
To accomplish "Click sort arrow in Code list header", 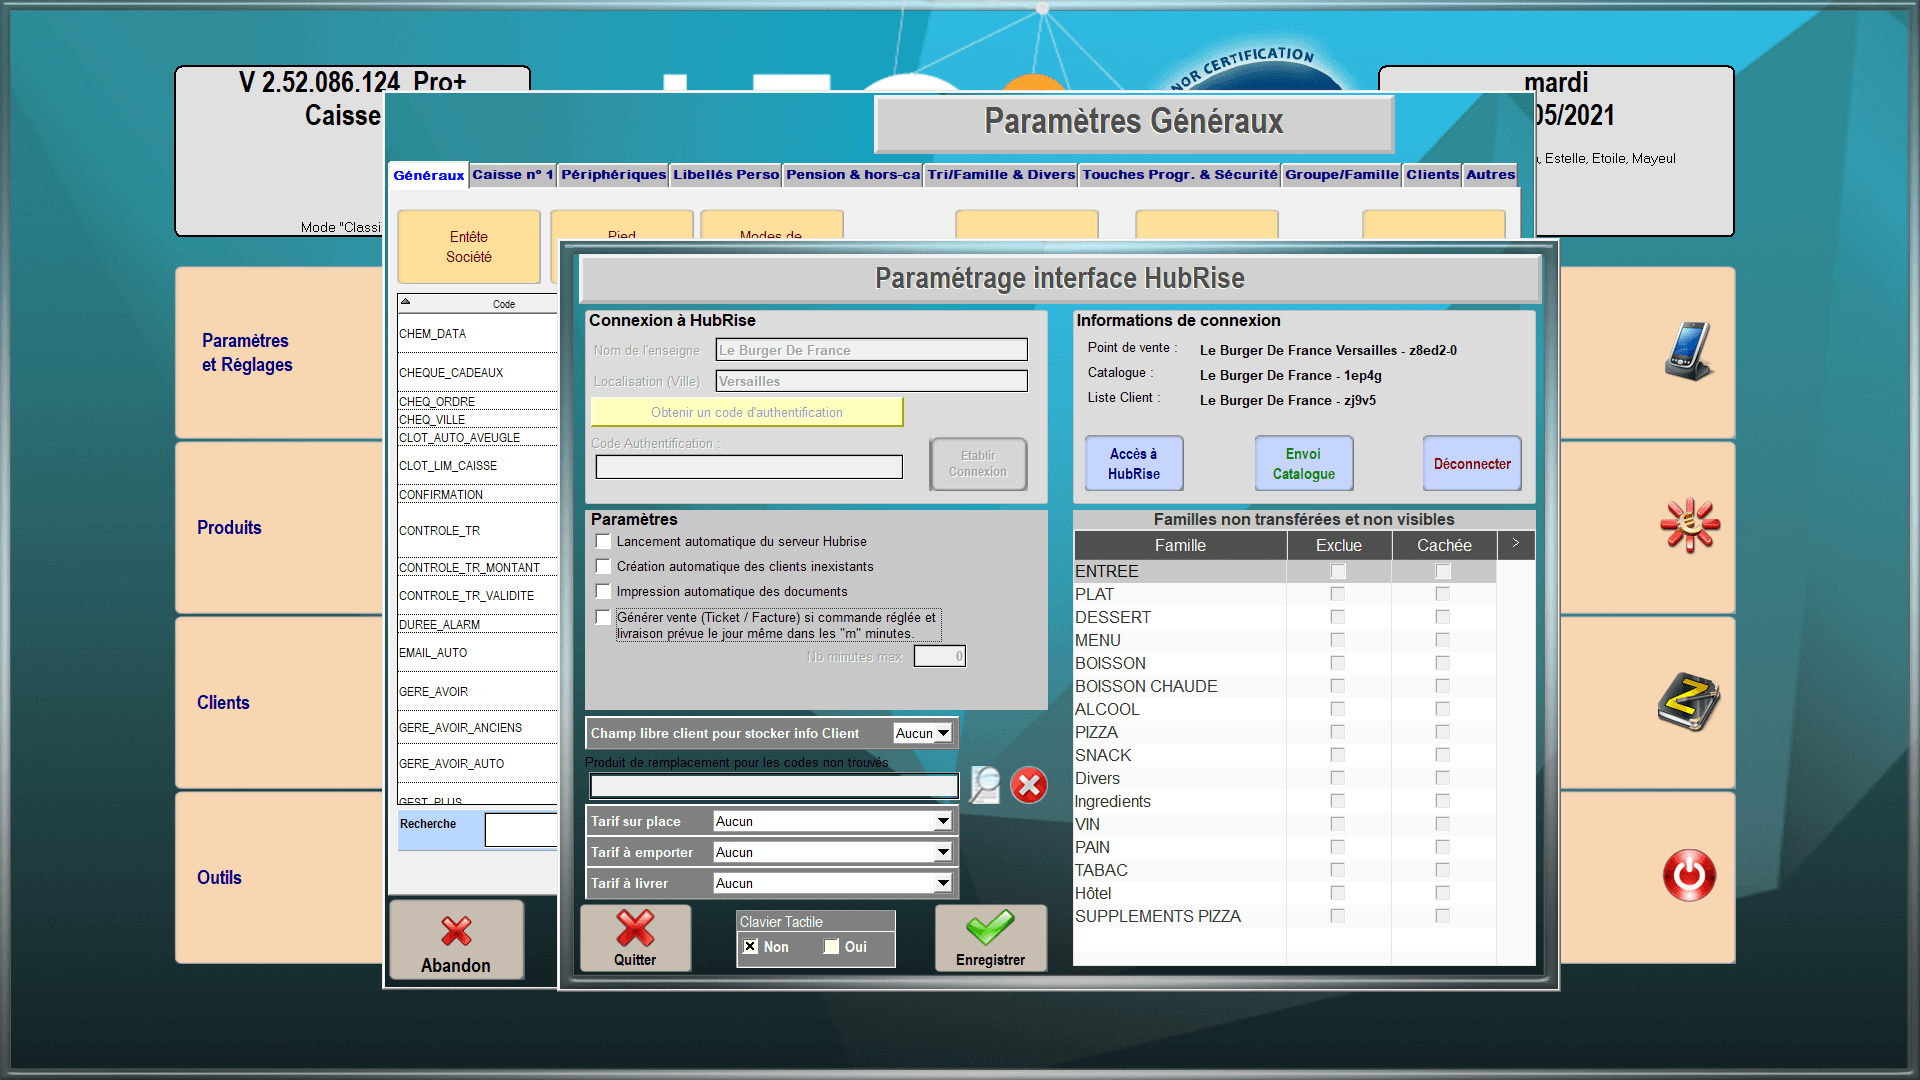I will pyautogui.click(x=405, y=301).
